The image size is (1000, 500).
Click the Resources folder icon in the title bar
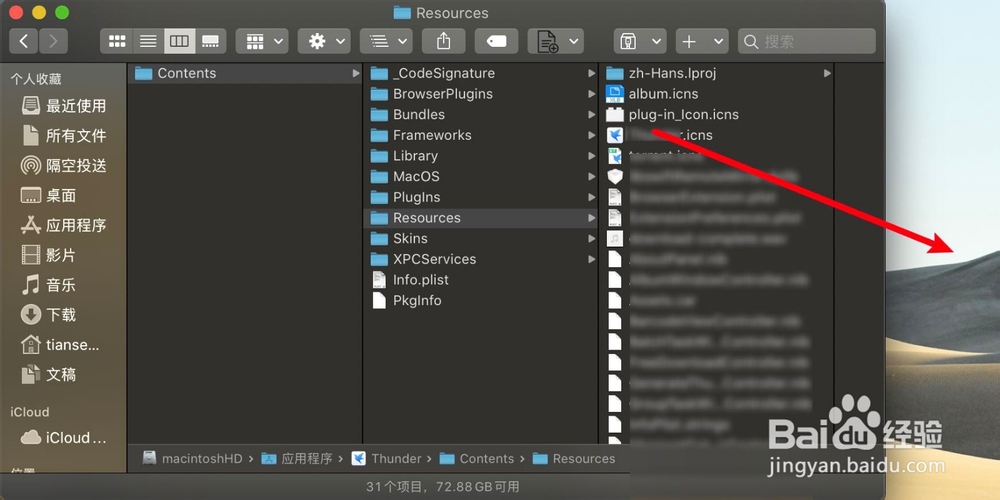pos(402,13)
